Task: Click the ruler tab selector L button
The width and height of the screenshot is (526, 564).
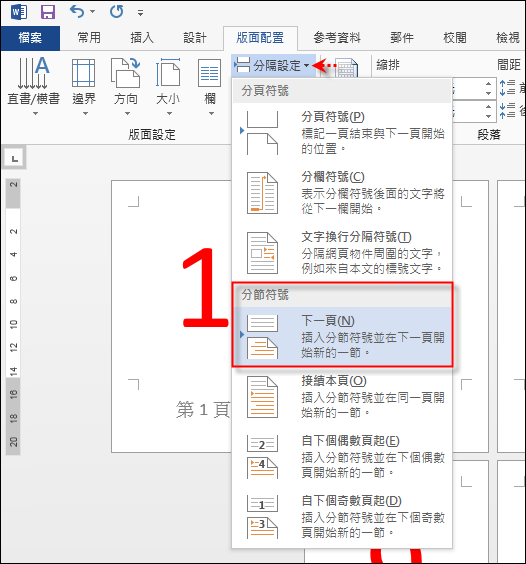Action: (x=14, y=158)
